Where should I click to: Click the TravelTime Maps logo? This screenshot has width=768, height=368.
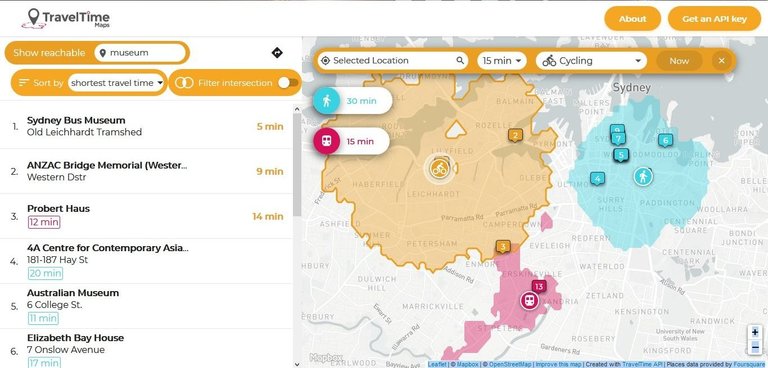click(x=66, y=19)
